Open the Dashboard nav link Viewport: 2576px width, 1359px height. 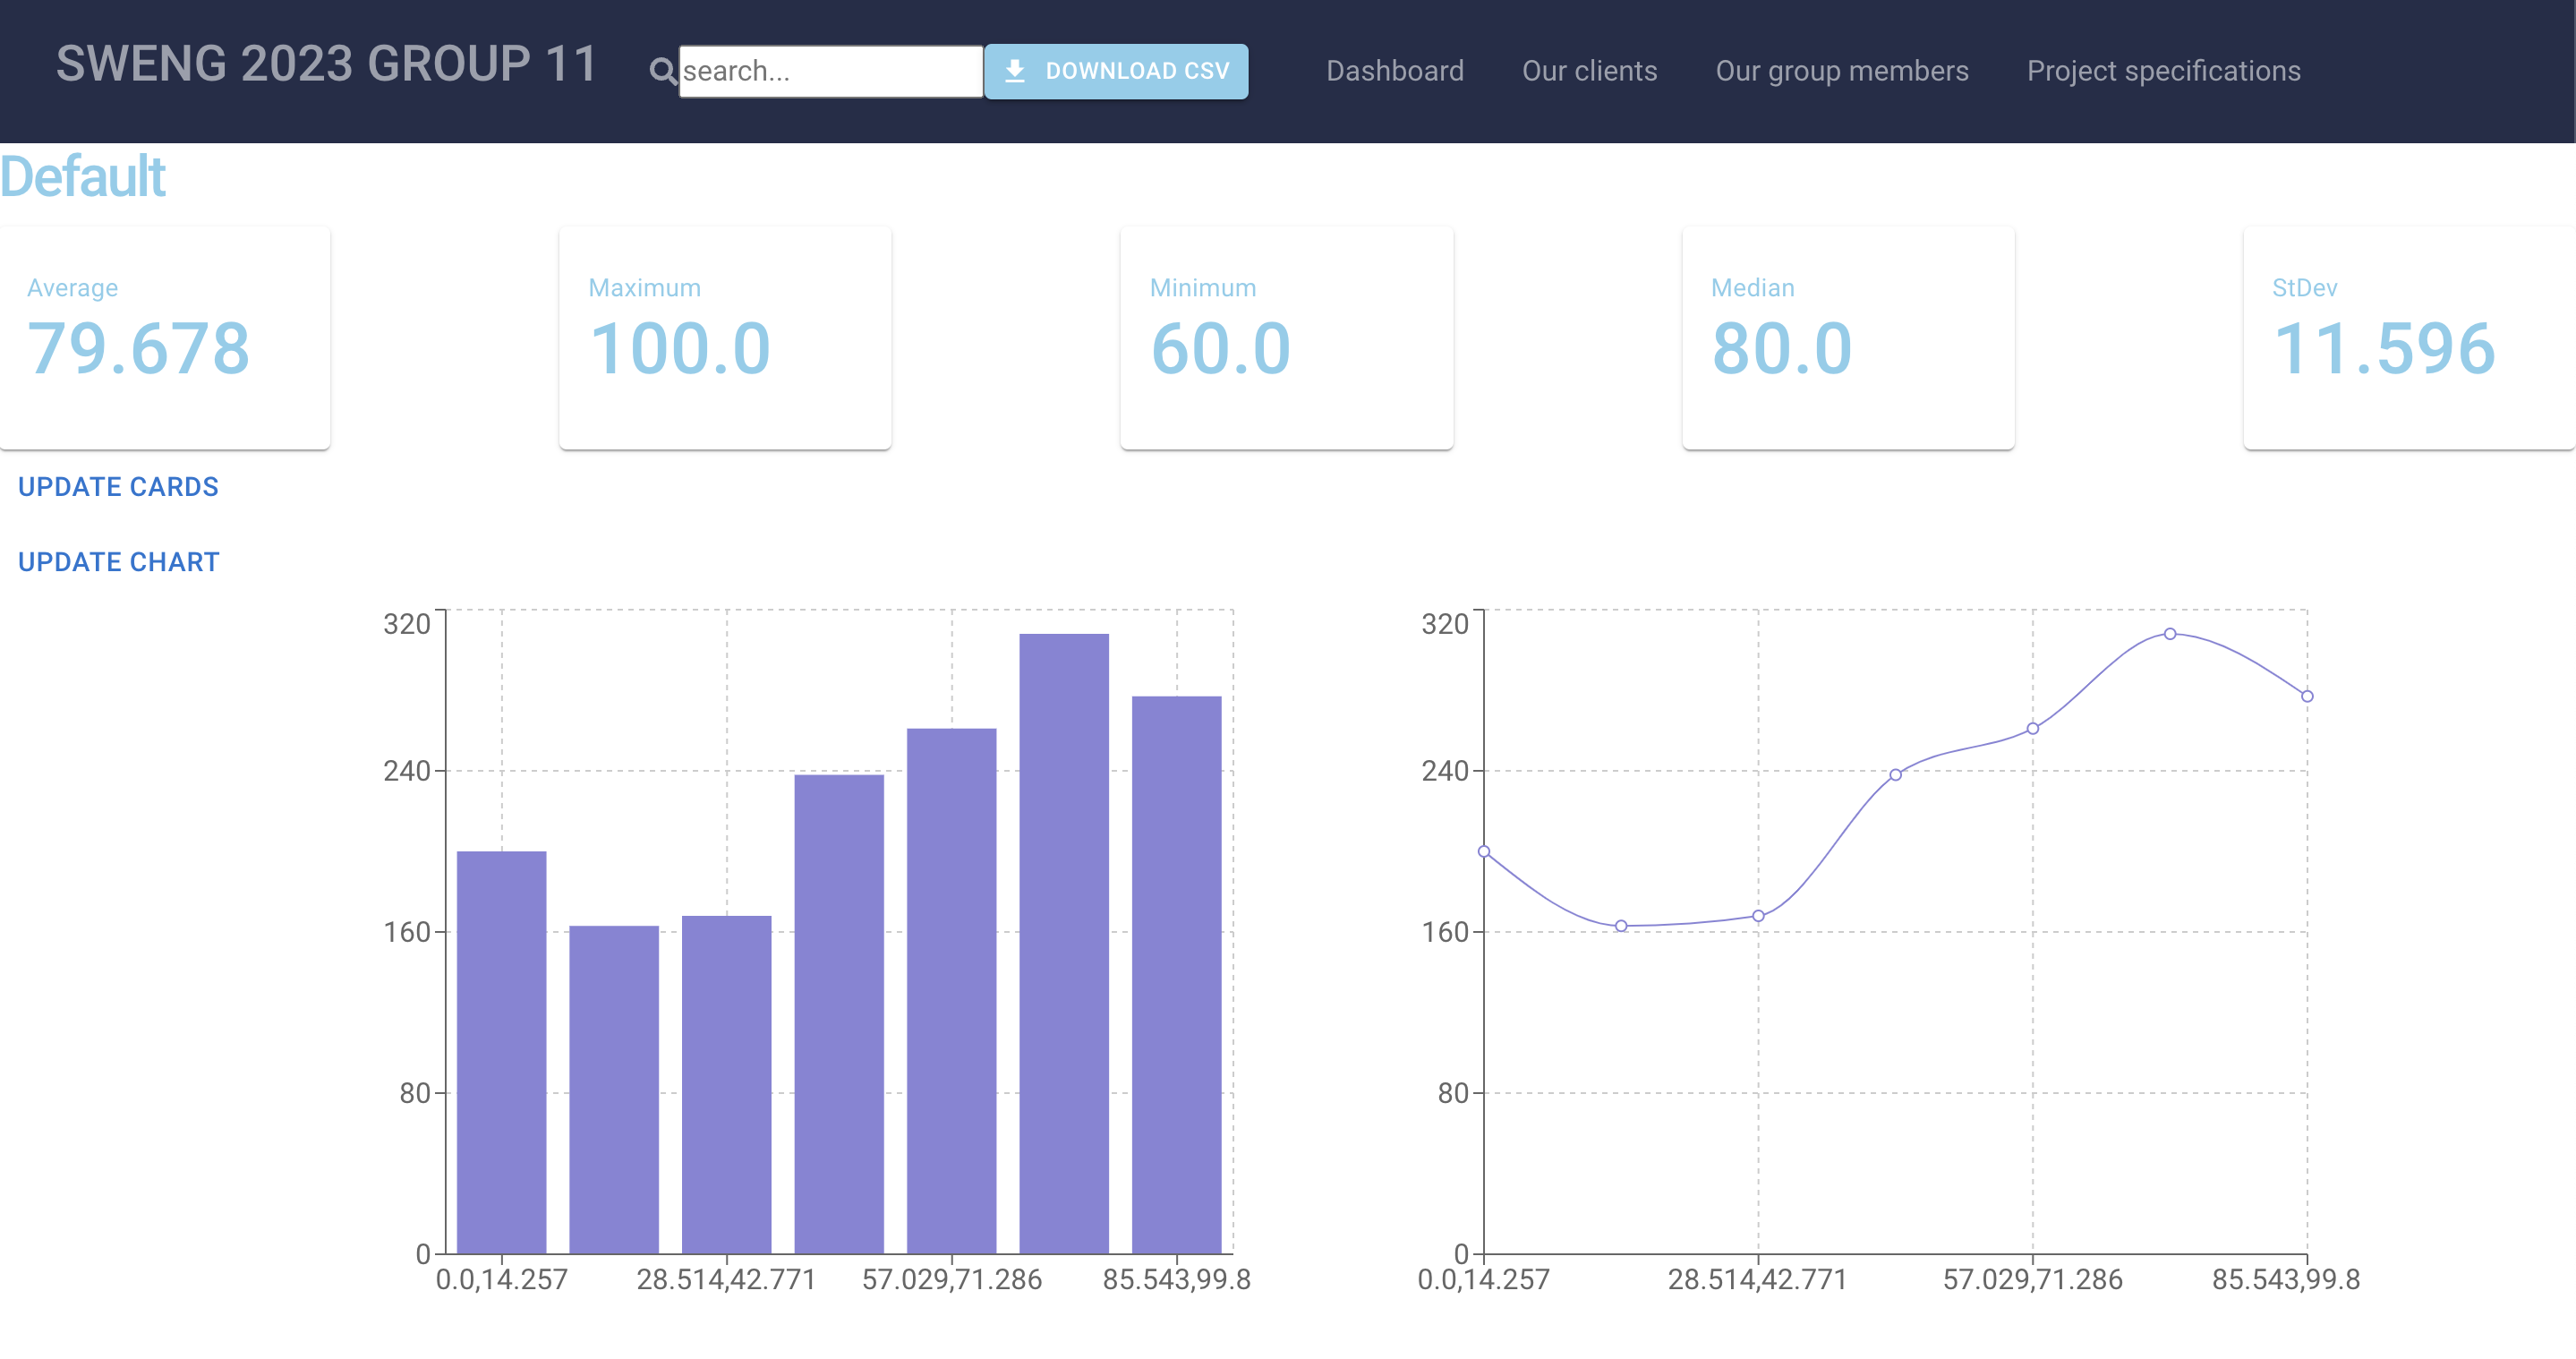click(1394, 71)
